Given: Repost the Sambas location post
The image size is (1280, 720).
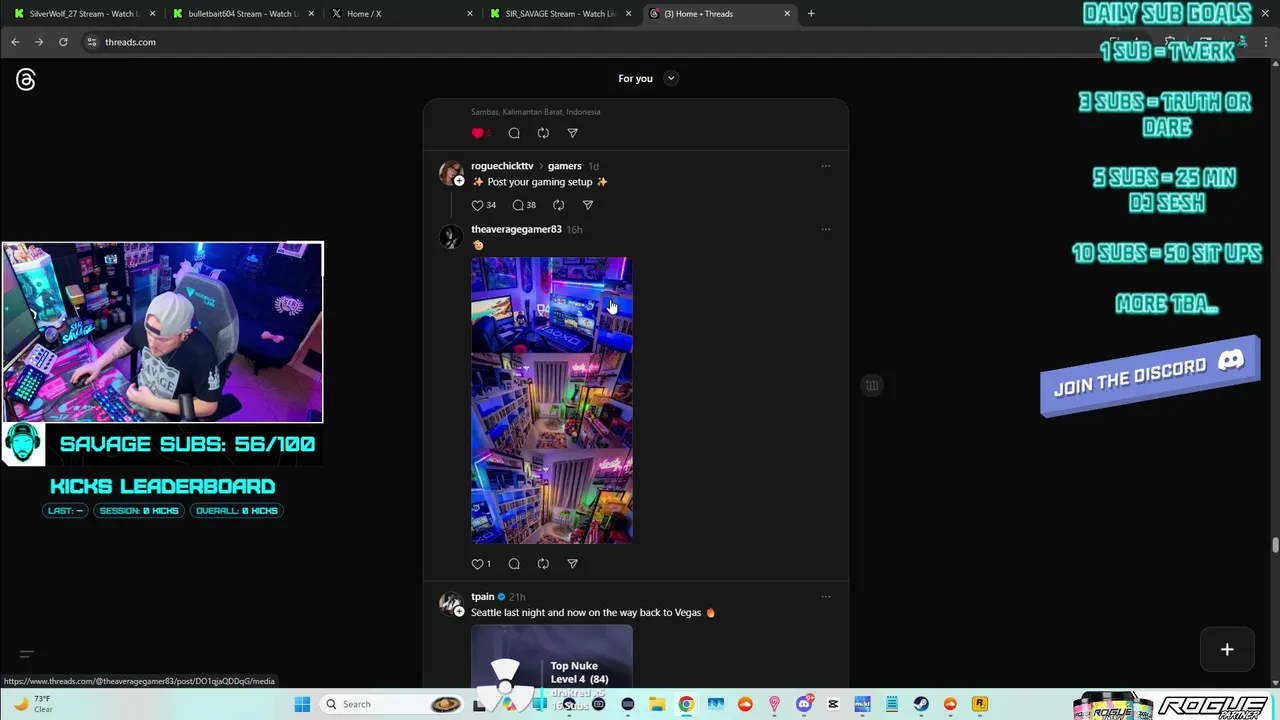Looking at the screenshot, I should pyautogui.click(x=543, y=133).
